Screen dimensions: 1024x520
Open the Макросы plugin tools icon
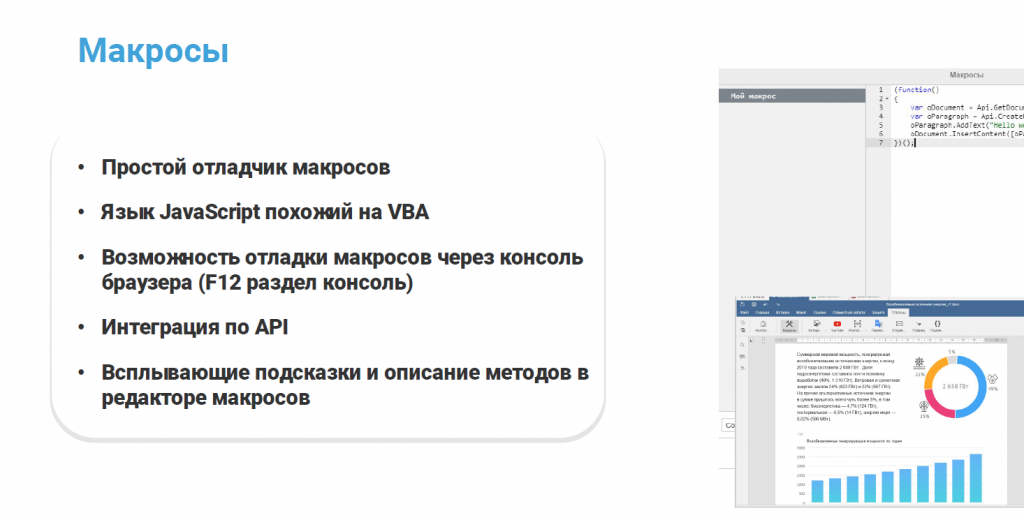790,324
